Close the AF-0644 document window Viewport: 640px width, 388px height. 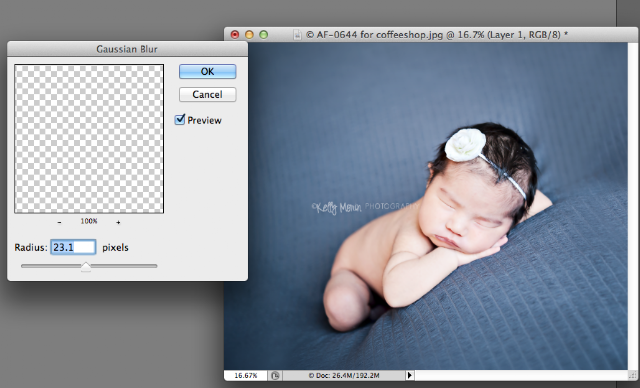coord(235,35)
